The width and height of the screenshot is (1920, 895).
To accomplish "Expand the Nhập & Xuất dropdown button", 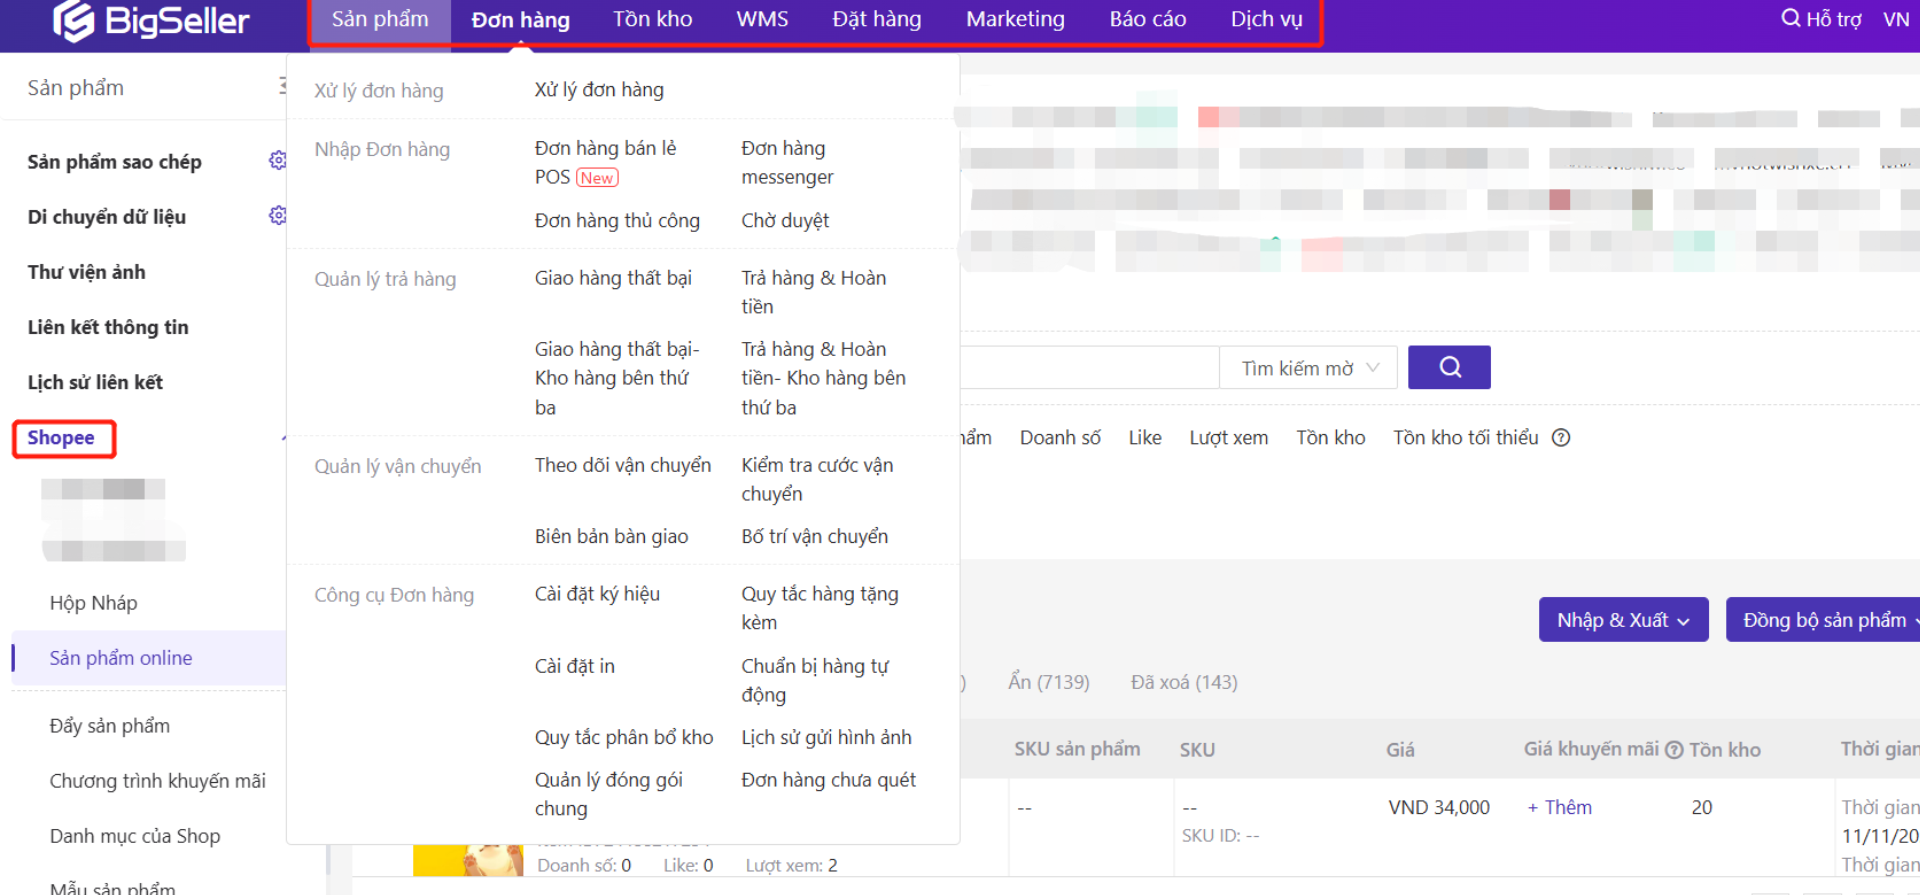I will [1623, 620].
